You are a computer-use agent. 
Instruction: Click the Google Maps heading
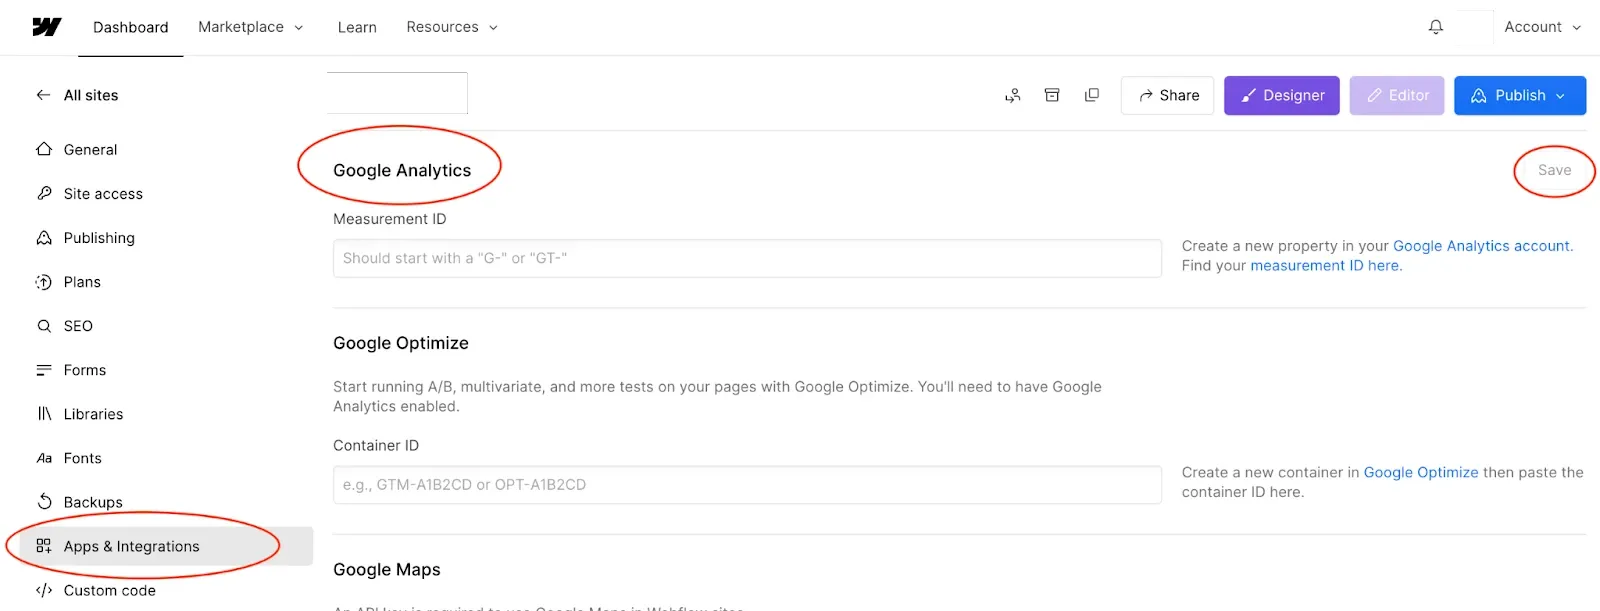pos(387,569)
